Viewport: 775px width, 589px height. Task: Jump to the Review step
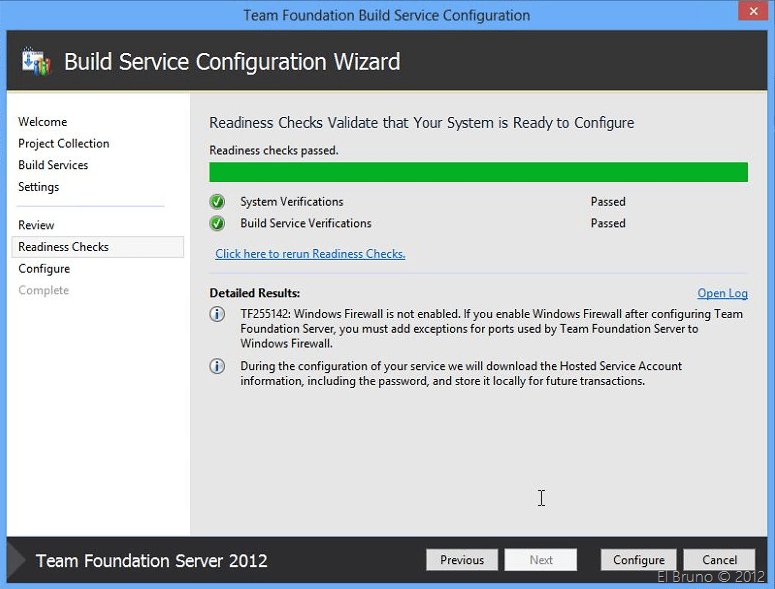37,225
